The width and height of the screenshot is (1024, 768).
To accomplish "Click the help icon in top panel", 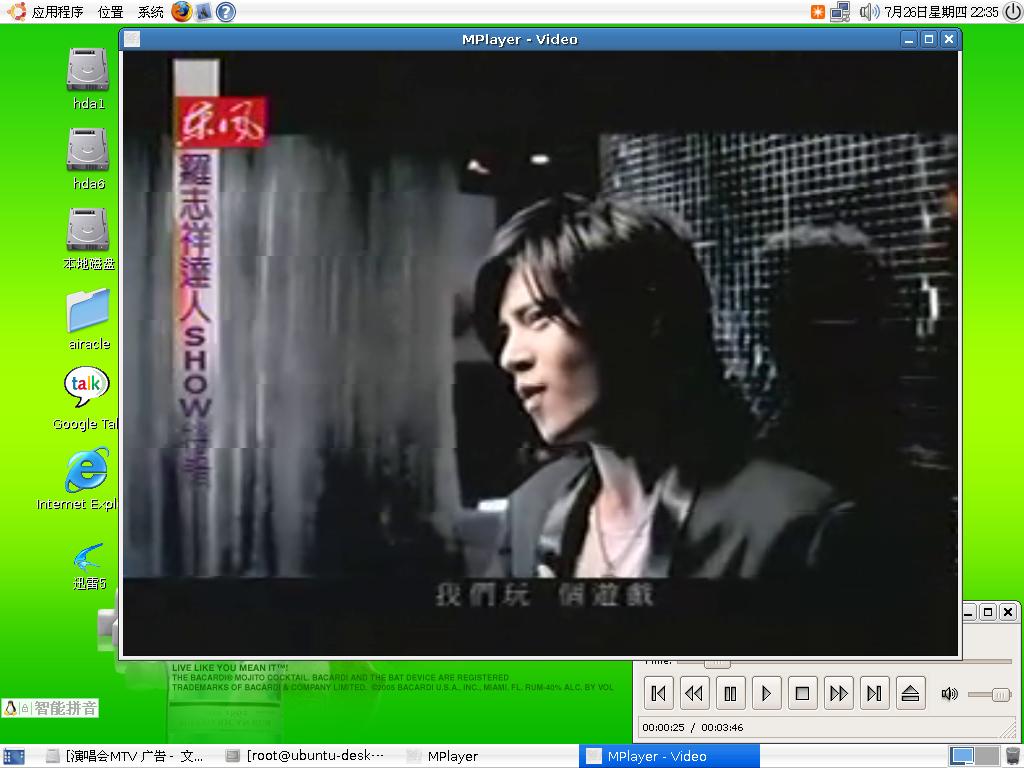I will point(226,12).
